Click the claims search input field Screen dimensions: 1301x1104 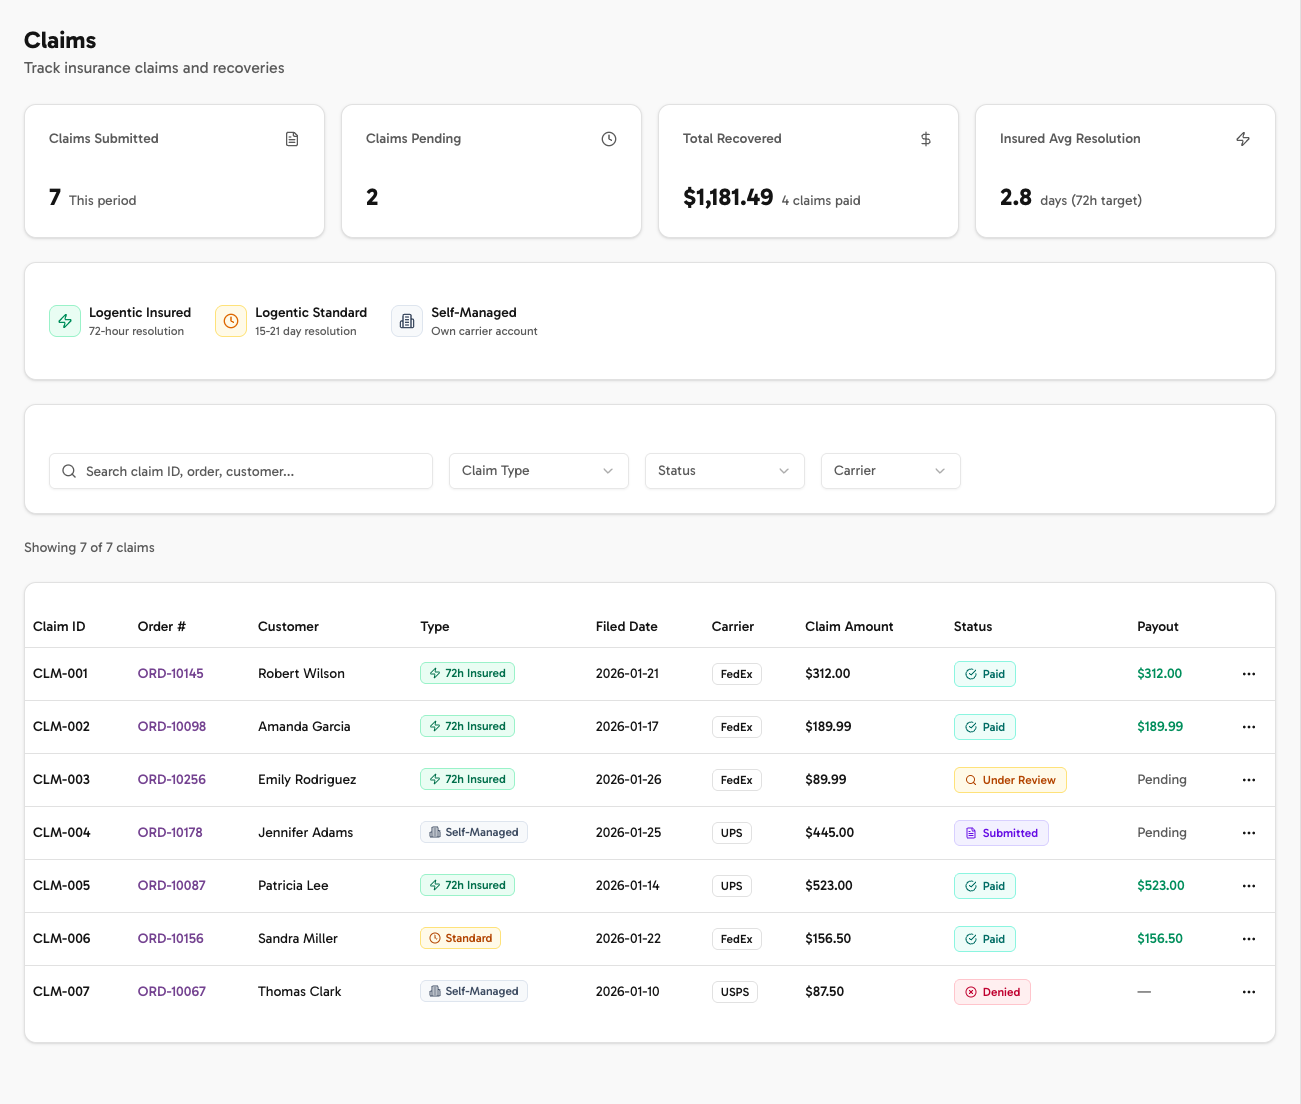click(240, 471)
